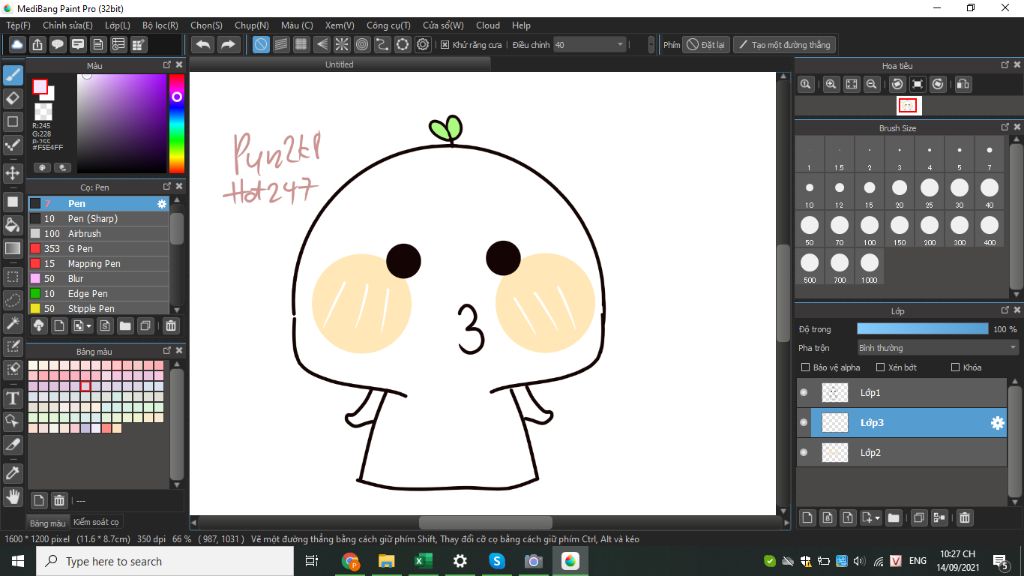Select the Mapping Pen brush
The image size is (1024, 576).
coord(99,264)
